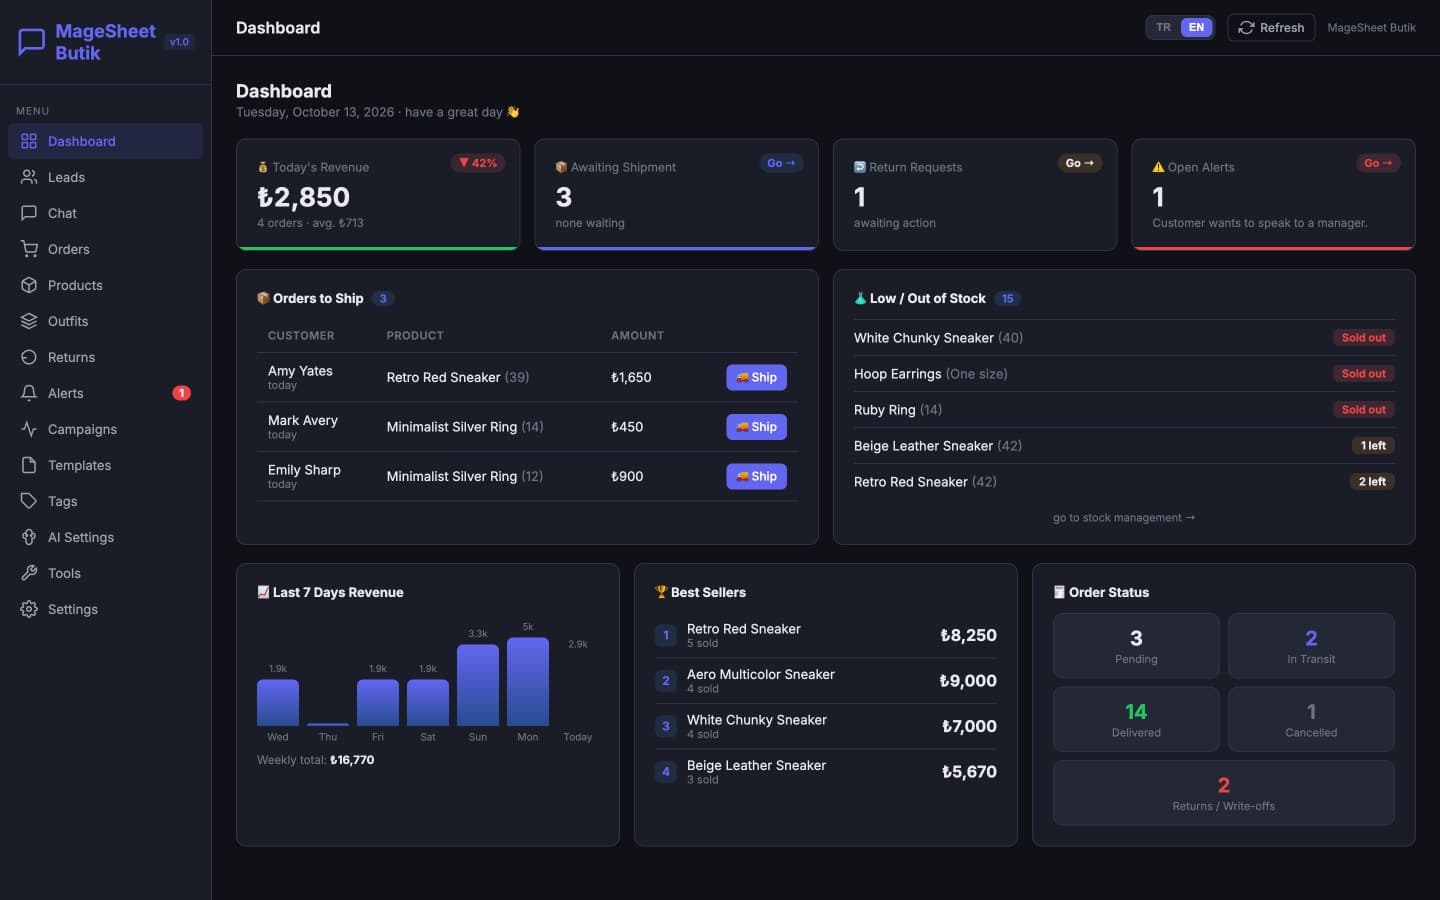The width and height of the screenshot is (1440, 900).
Task: Go to the Campaigns page
Action: pos(105,429)
